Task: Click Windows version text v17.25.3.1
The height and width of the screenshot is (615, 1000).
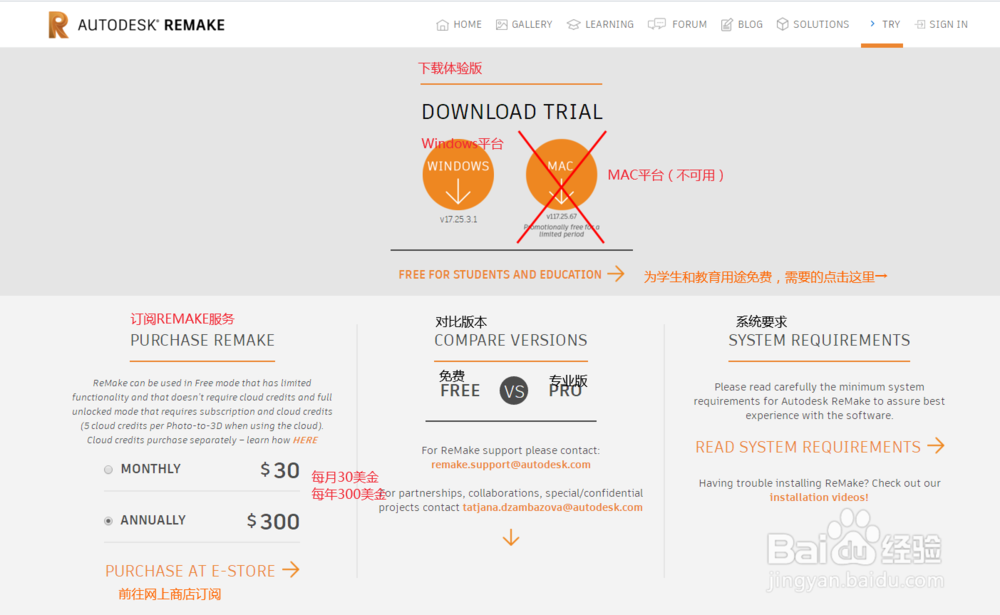Action: coord(458,219)
